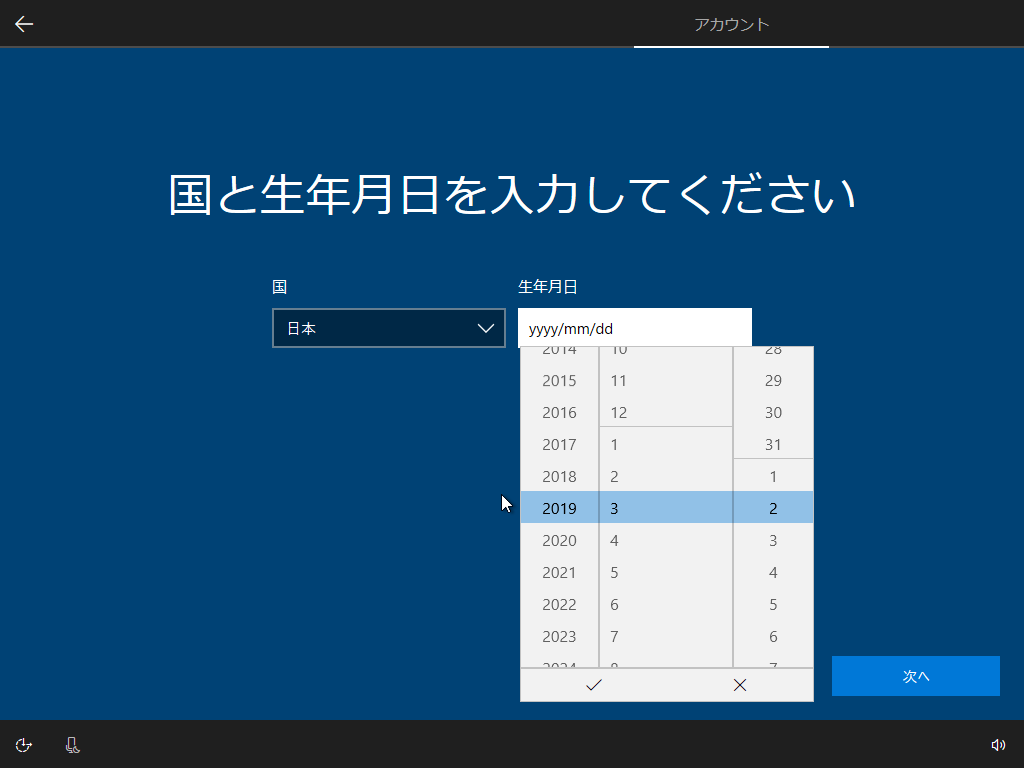The width and height of the screenshot is (1024, 768).
Task: Pick day 31 in the day column
Action: pos(773,444)
